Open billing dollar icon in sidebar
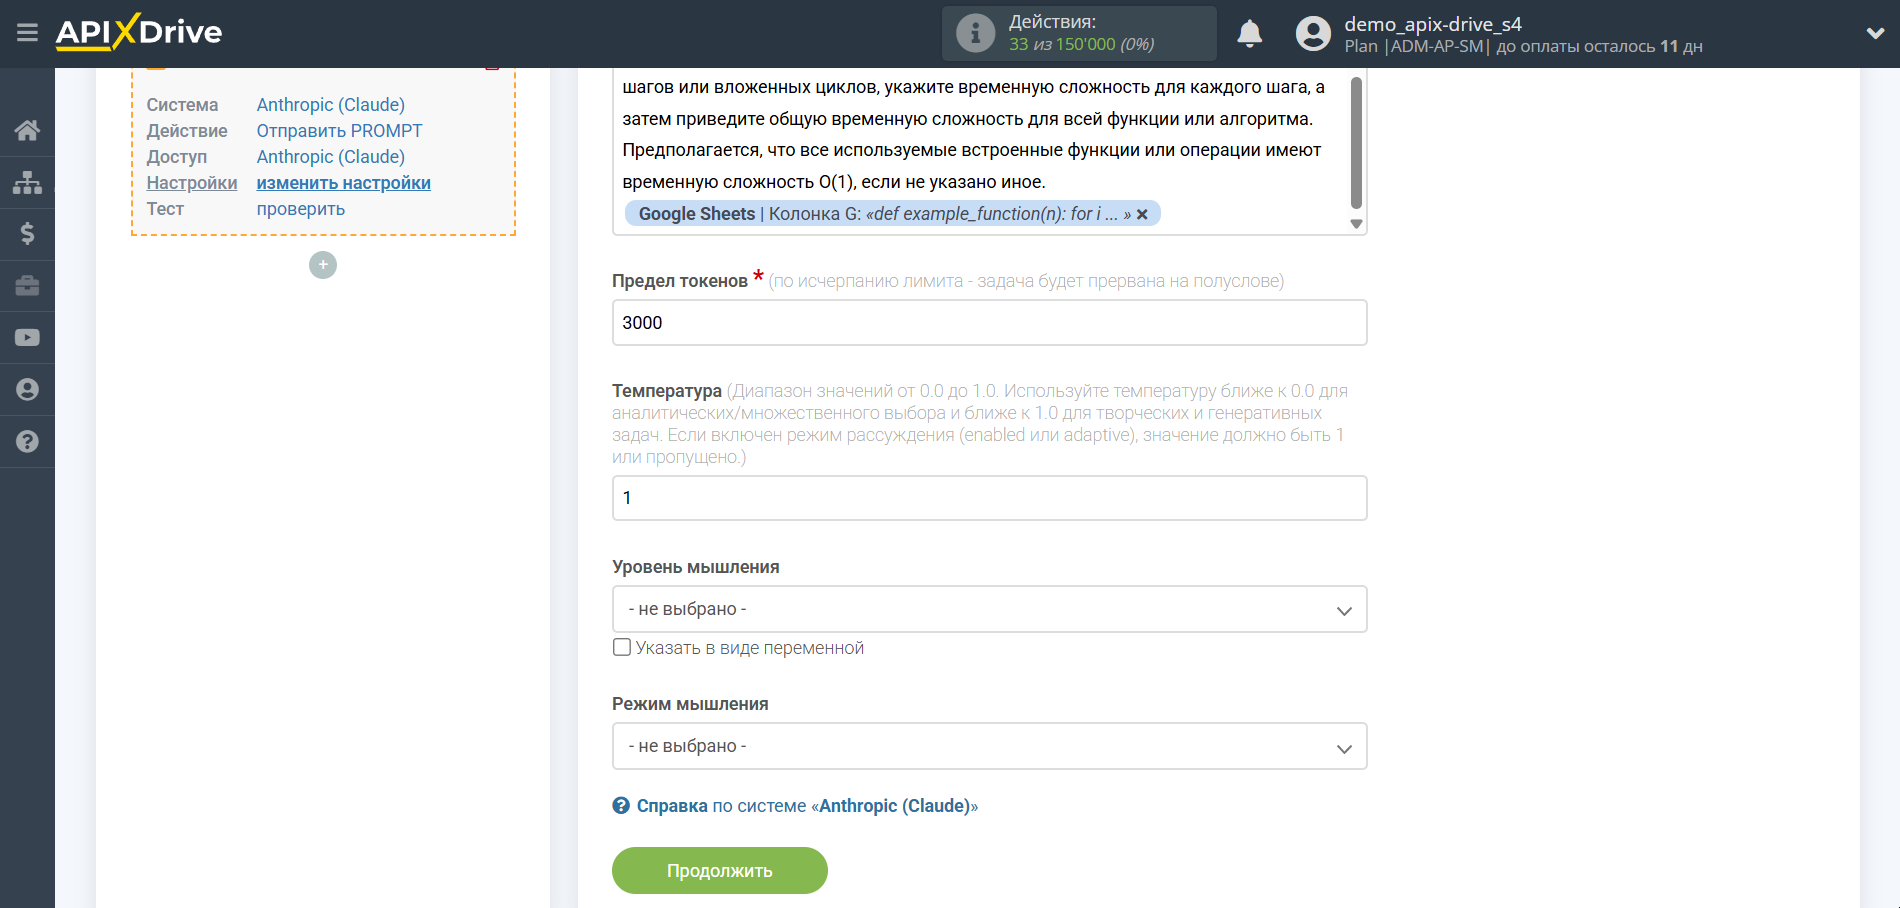Image resolution: width=1900 pixels, height=908 pixels. point(27,234)
